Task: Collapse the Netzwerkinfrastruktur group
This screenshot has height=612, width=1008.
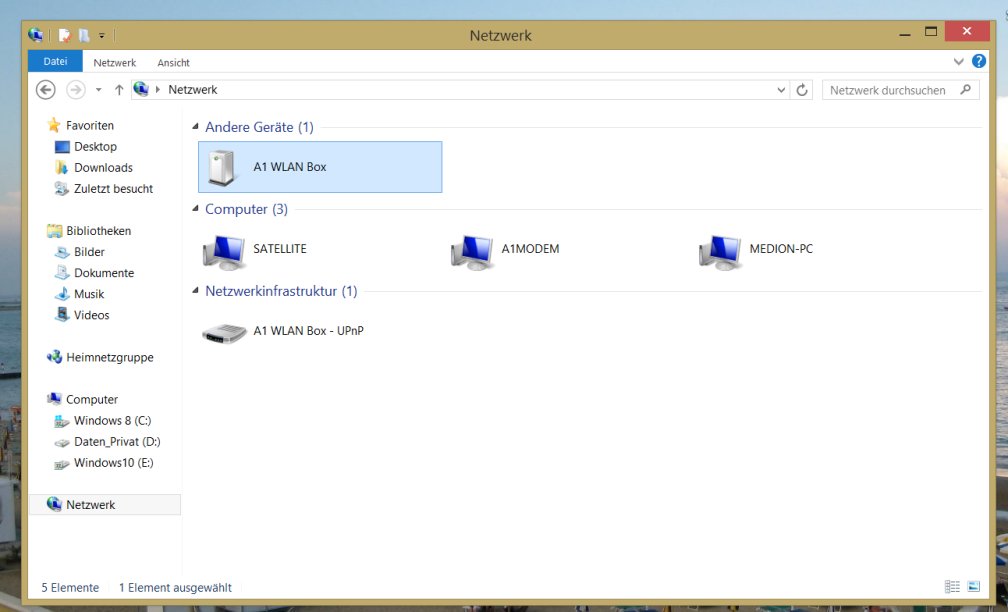Action: (195, 291)
